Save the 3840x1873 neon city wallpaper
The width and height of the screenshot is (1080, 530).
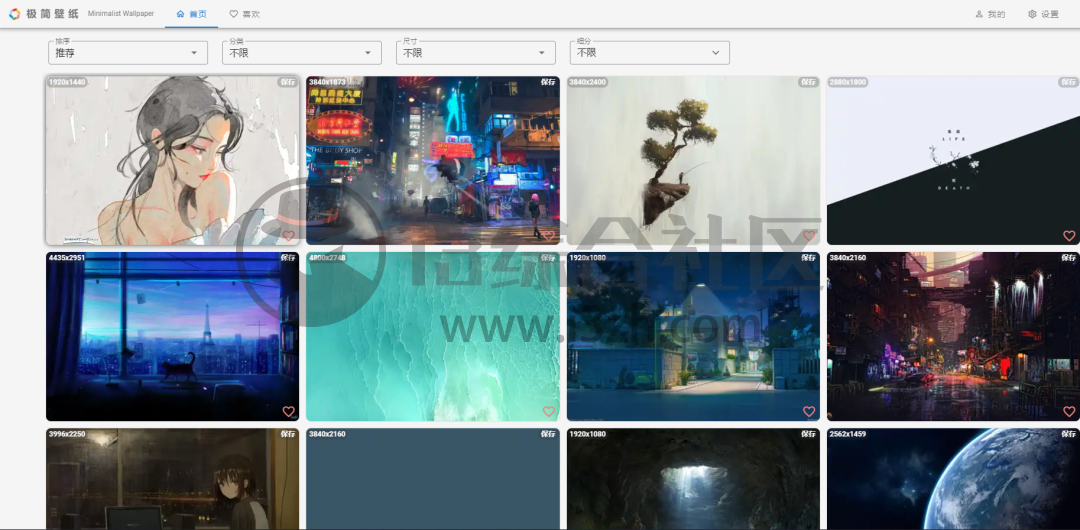point(548,82)
